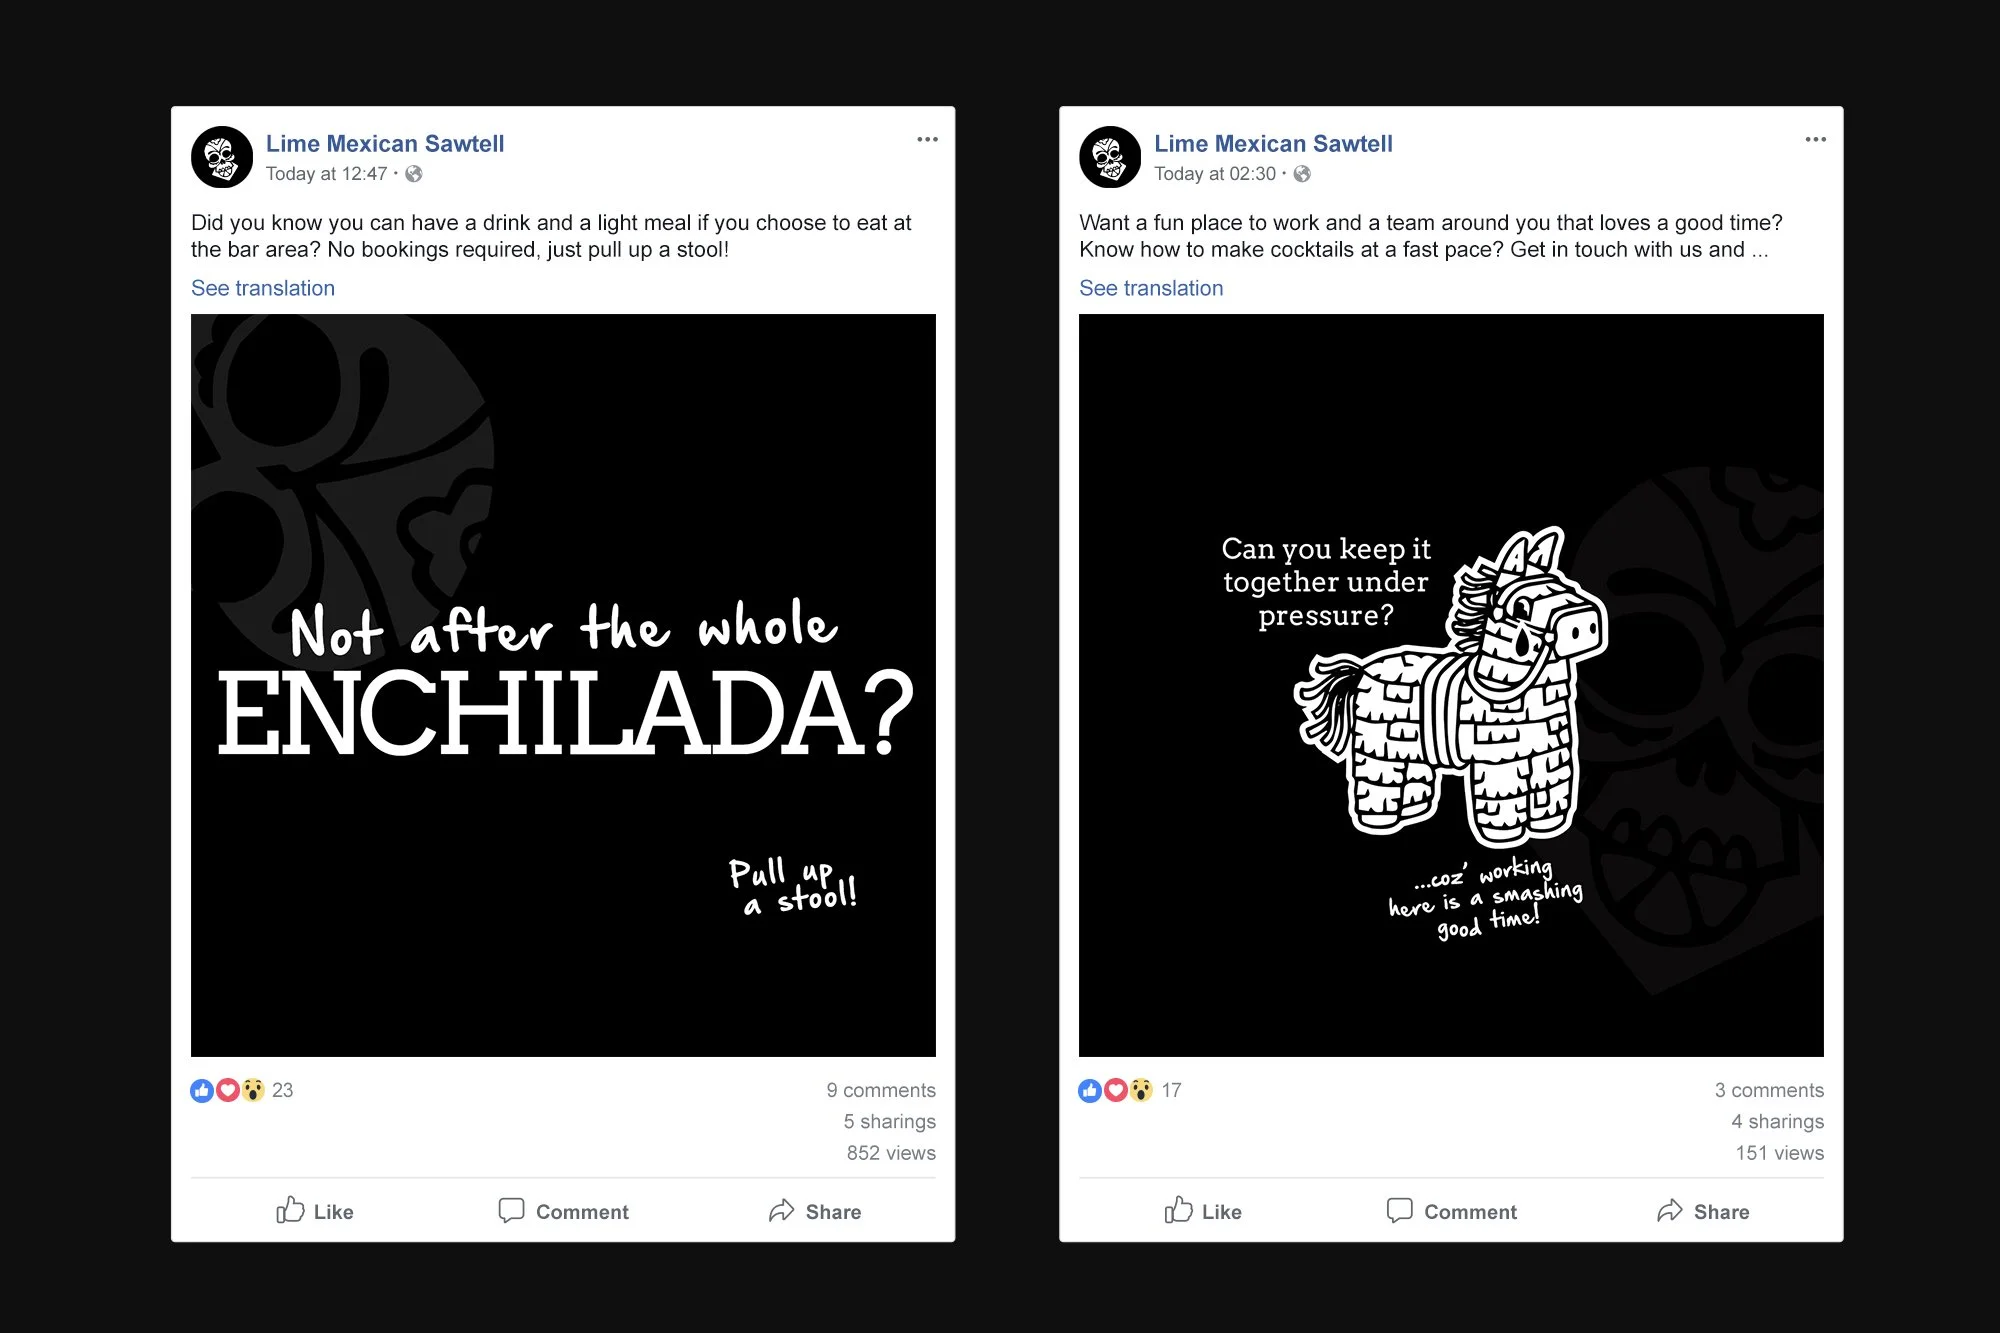Share the piñata hiring post
The image size is (2000, 1333).
1703,1211
